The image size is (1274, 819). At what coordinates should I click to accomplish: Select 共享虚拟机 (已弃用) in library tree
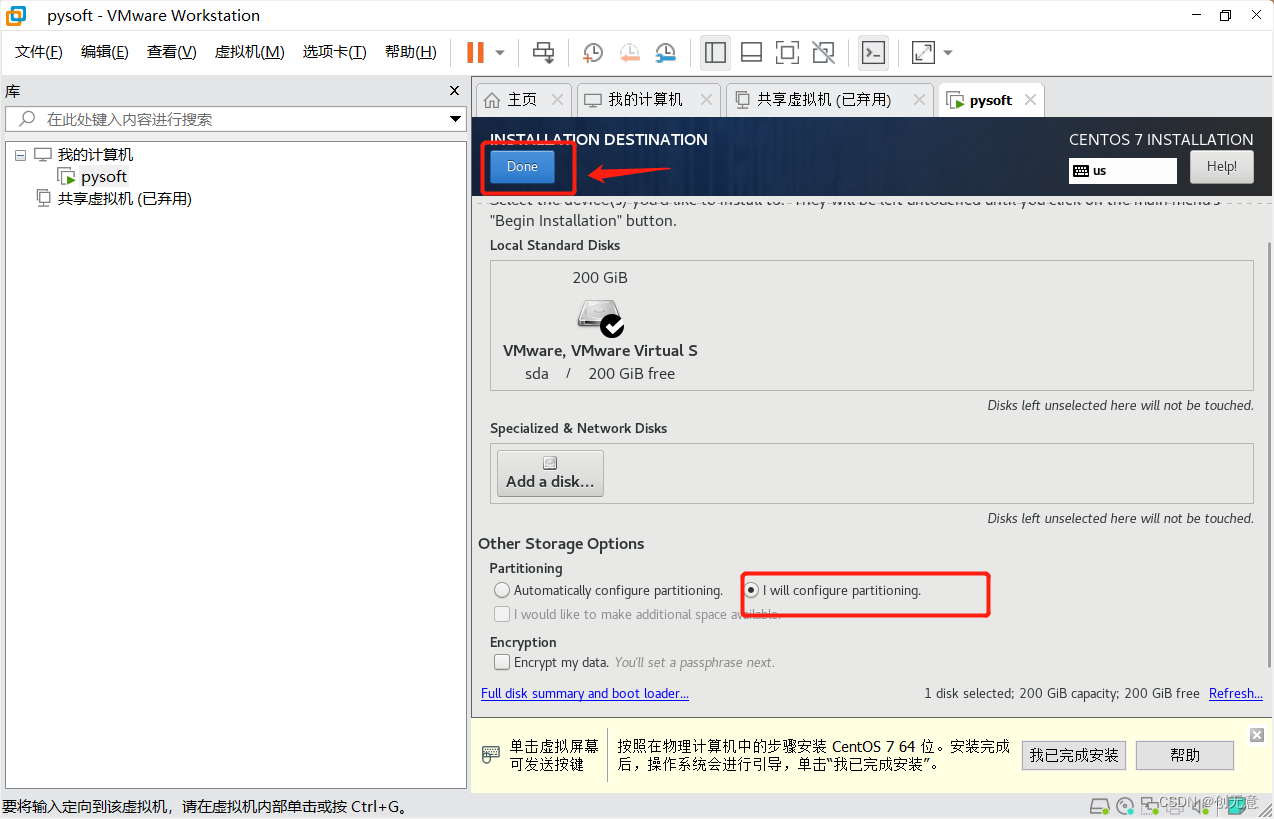(124, 199)
